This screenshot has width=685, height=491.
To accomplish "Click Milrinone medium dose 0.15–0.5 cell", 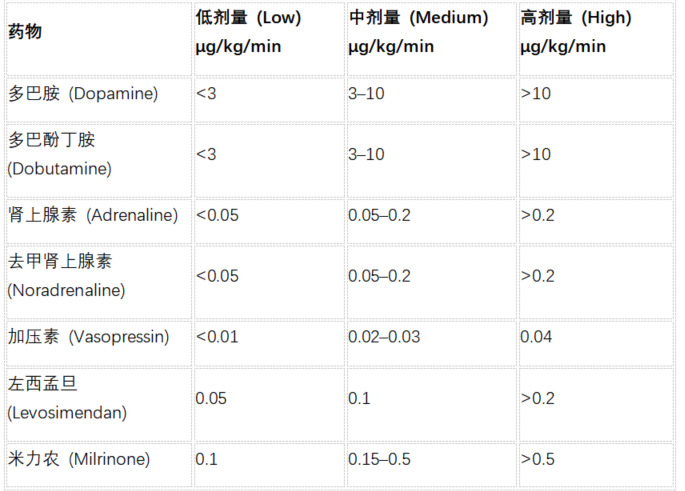I will coord(432,465).
